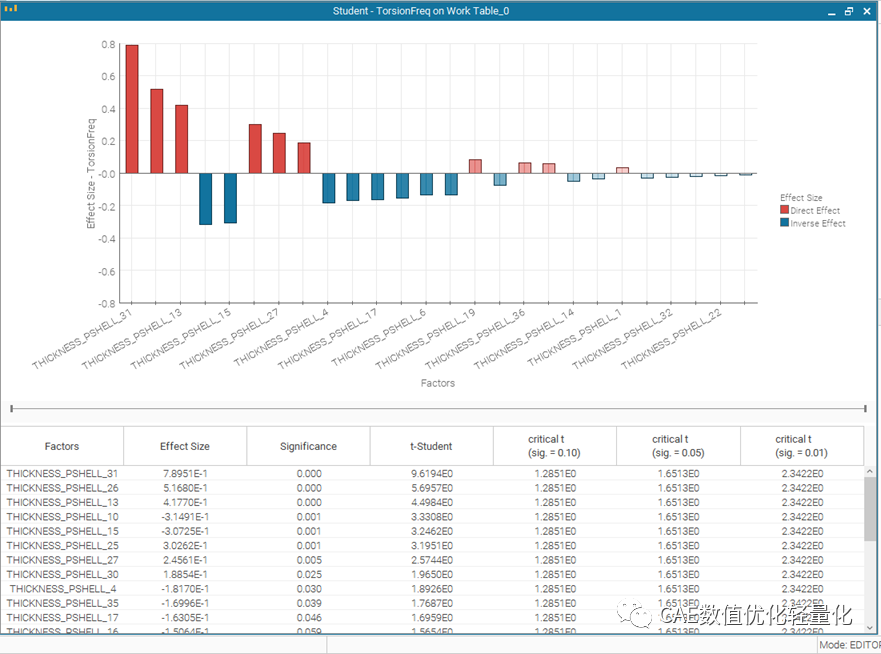This screenshot has height=654, width=881.
Task: Sort by Effect Size column header
Action: [185, 446]
